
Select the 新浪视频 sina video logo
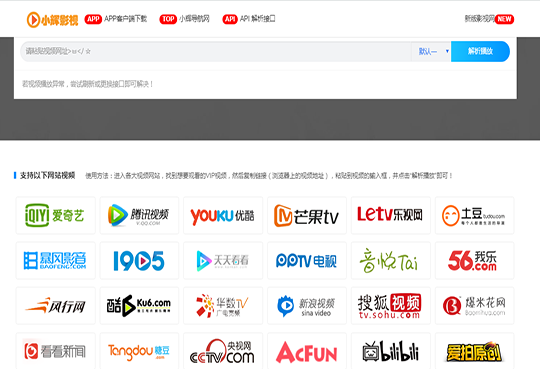[x=307, y=306]
